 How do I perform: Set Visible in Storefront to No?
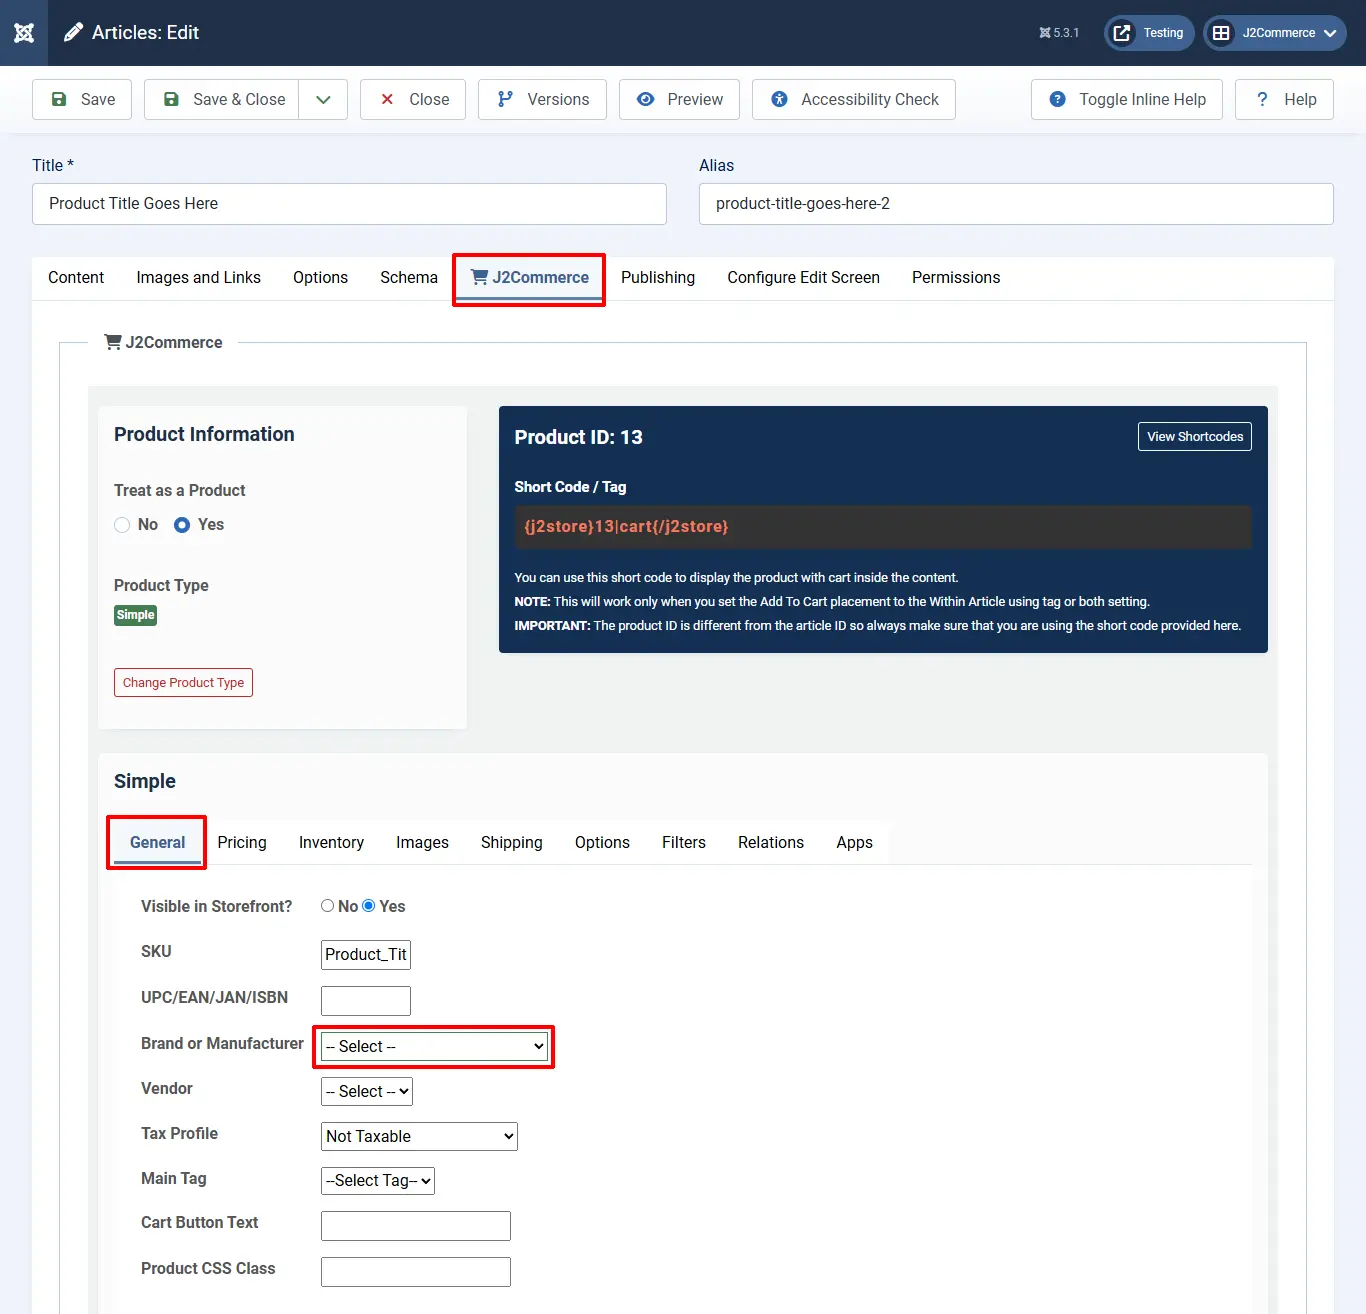[327, 906]
